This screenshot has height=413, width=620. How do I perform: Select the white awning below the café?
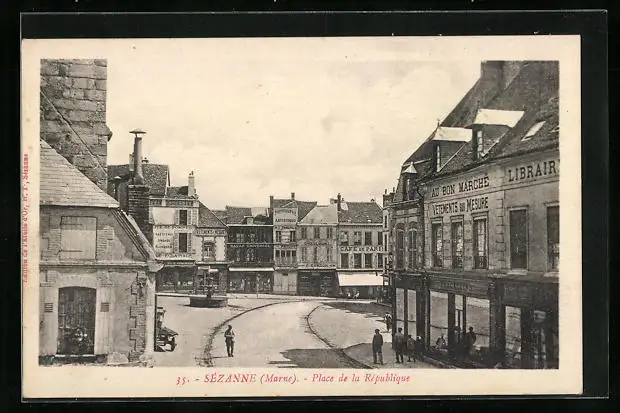tap(360, 280)
